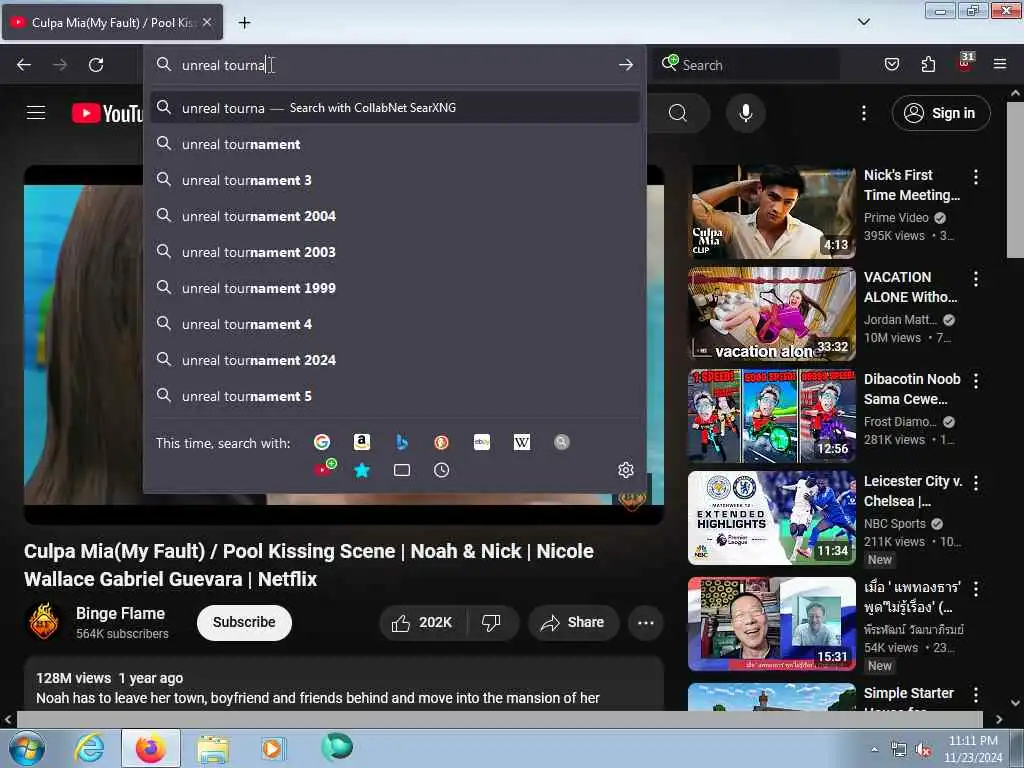The image size is (1024, 768).
Task: Share the video
Action: point(573,622)
